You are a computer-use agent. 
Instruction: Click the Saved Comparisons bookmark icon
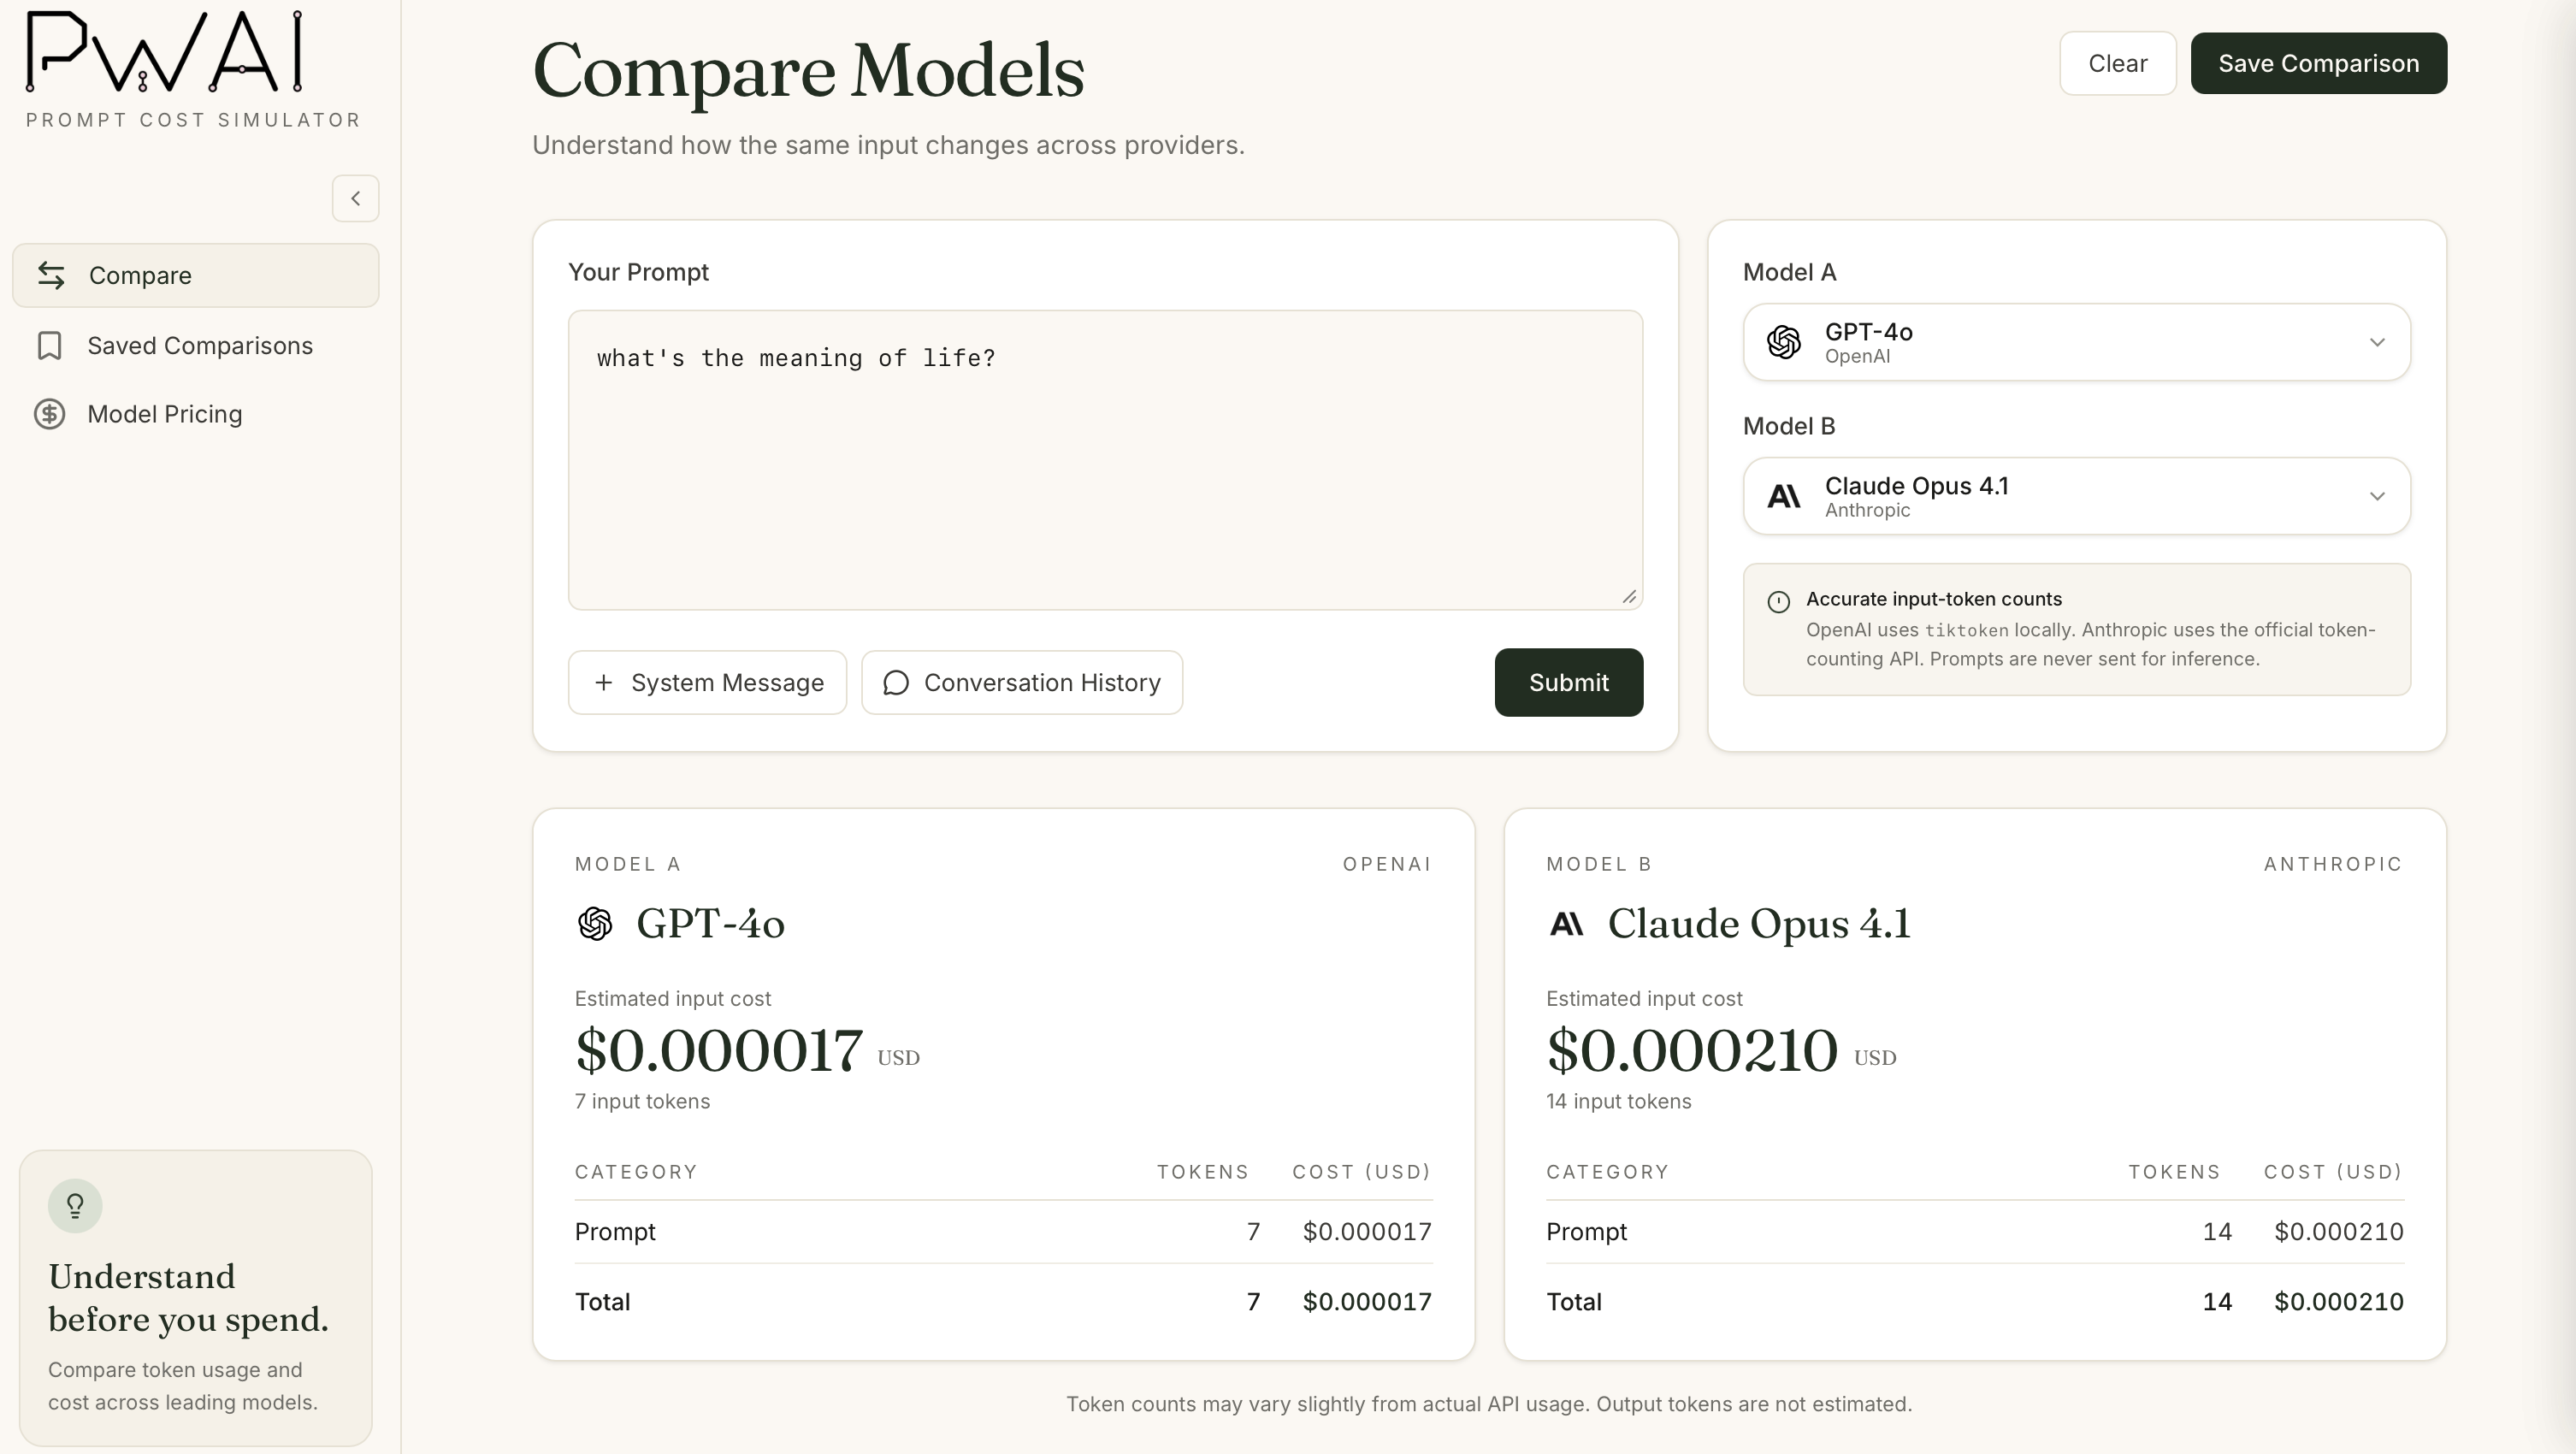[x=49, y=345]
